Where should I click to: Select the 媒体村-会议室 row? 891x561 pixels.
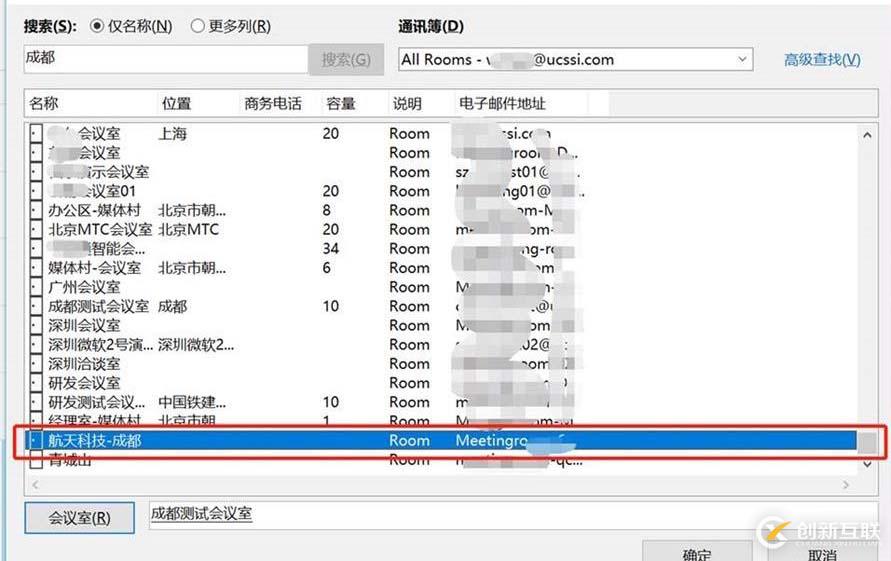[x=443, y=268]
